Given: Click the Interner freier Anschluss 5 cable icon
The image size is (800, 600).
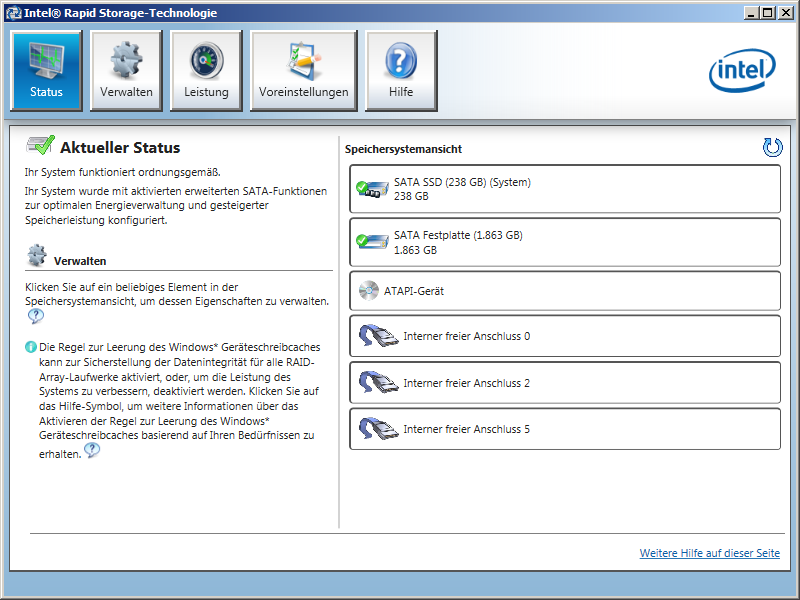Looking at the screenshot, I should click(x=378, y=428).
